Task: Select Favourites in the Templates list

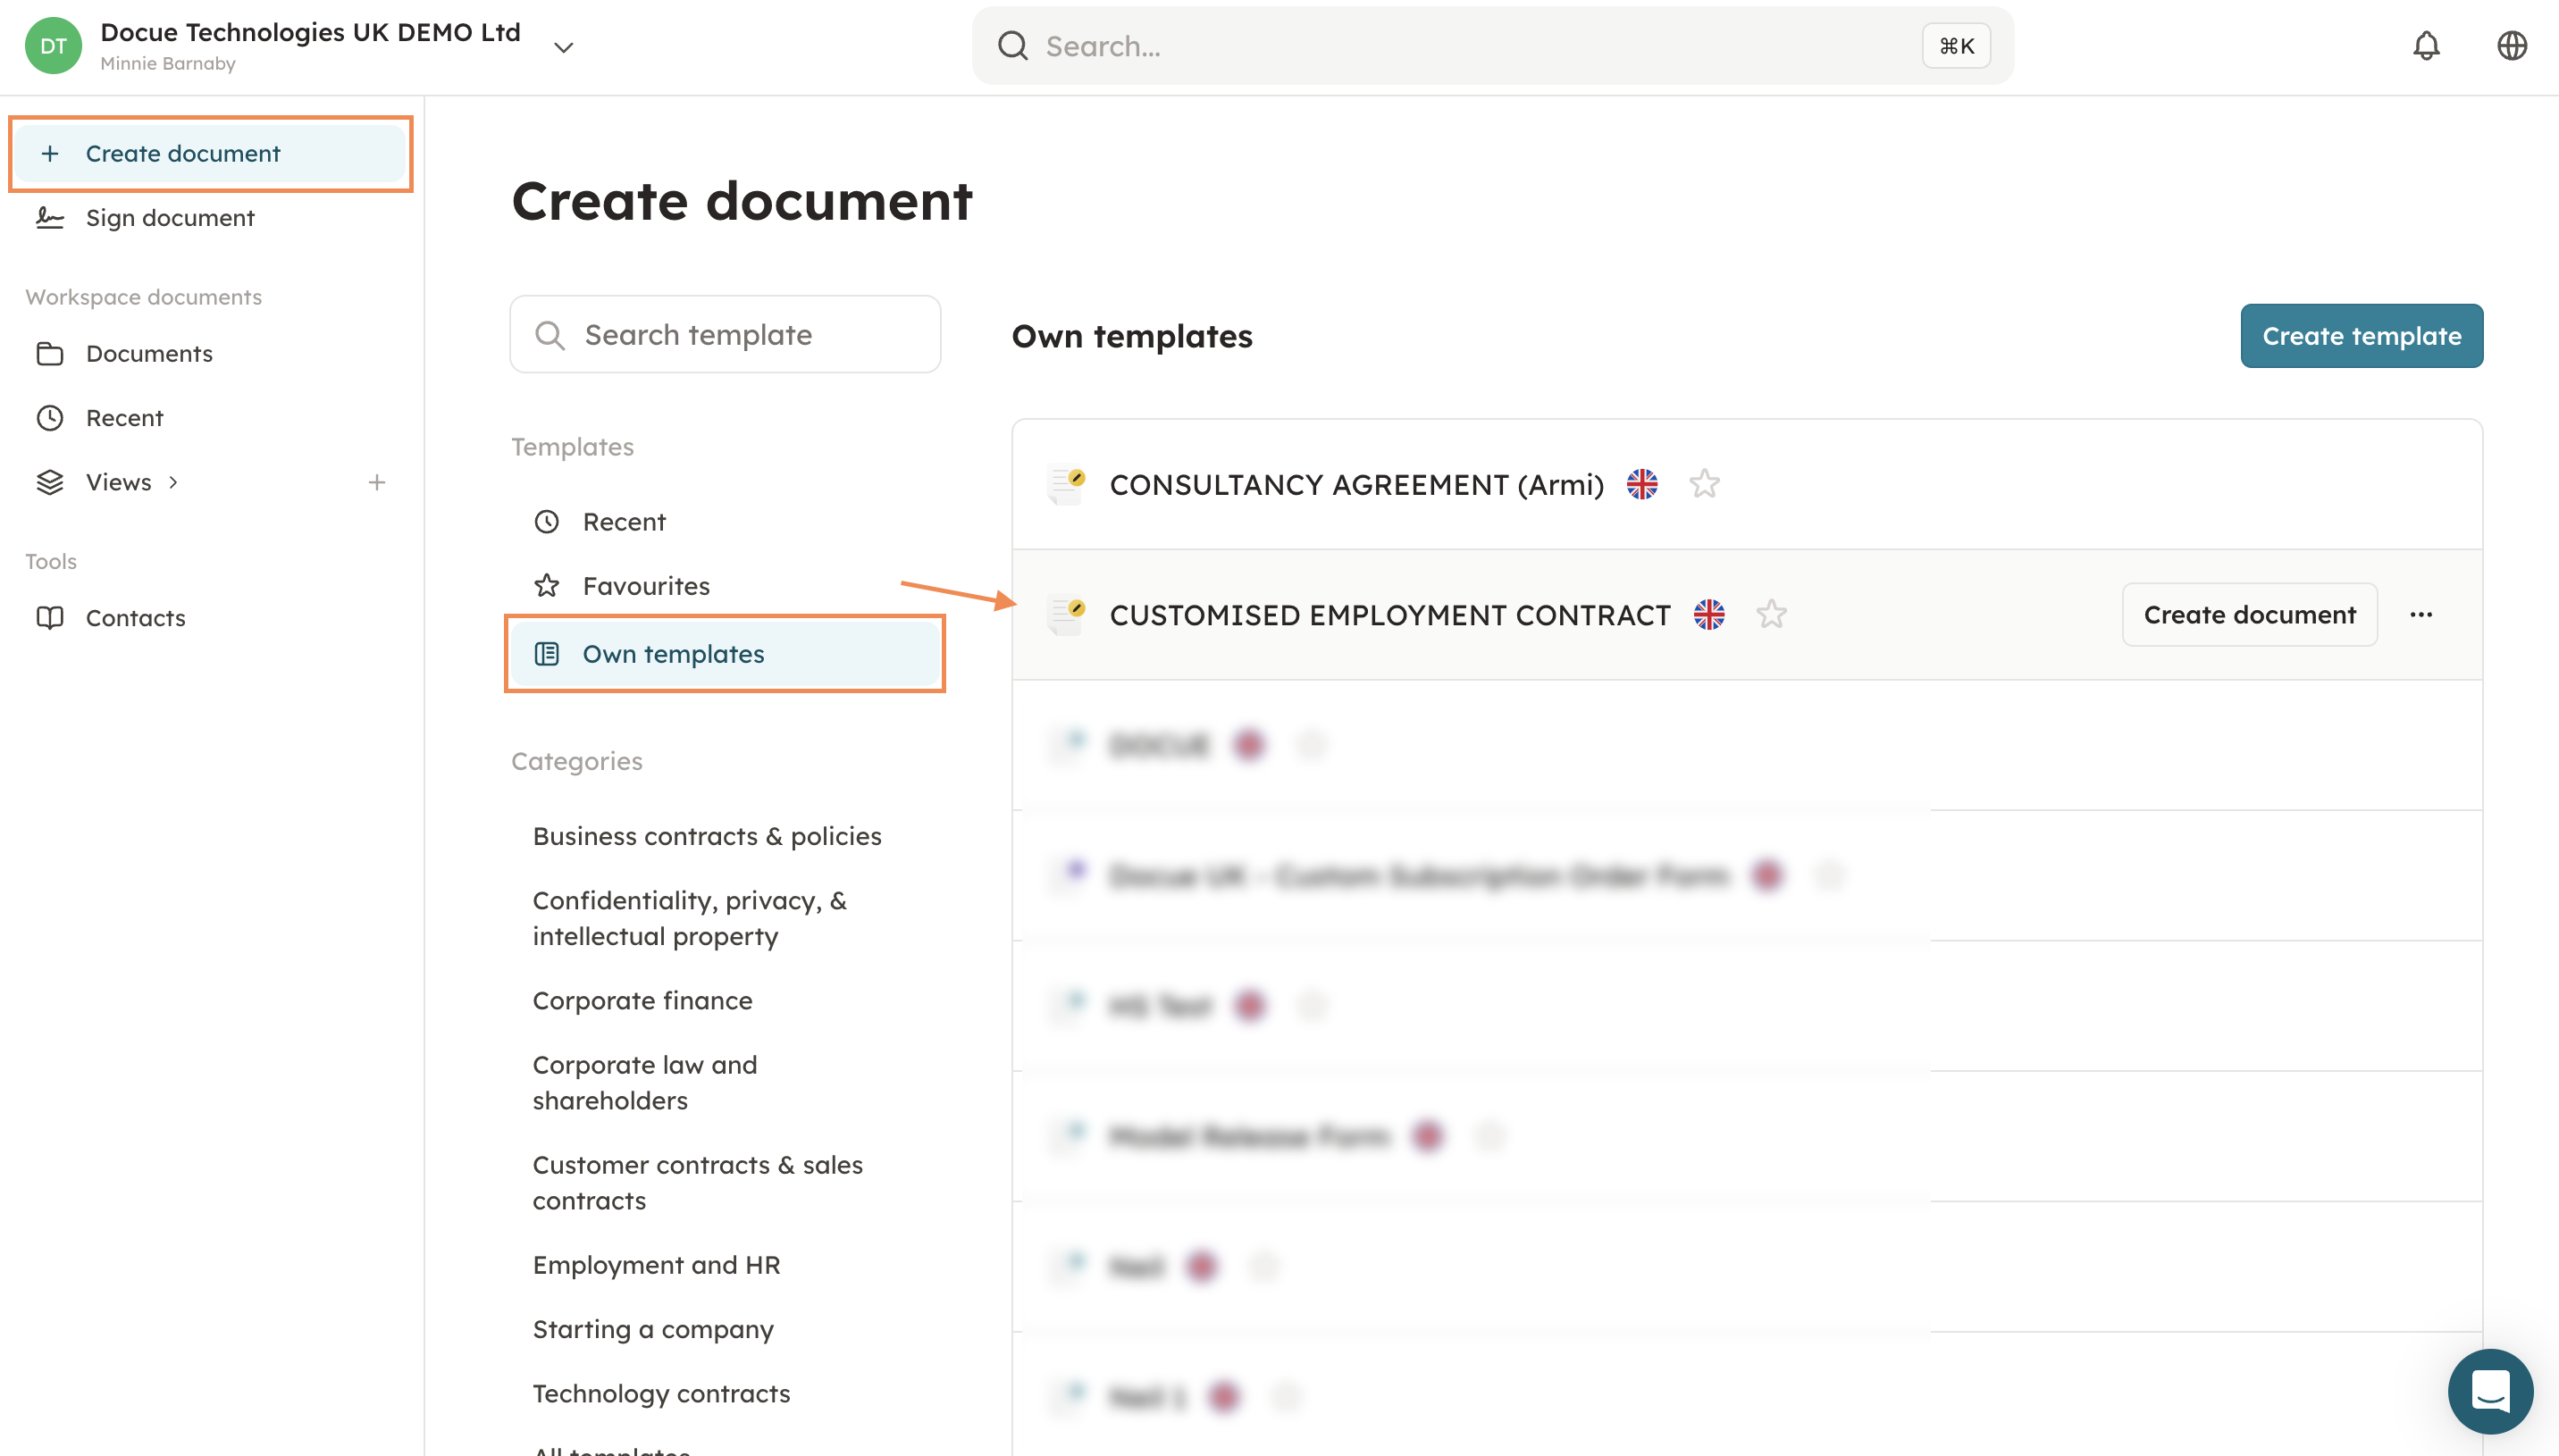Action: [x=646, y=586]
